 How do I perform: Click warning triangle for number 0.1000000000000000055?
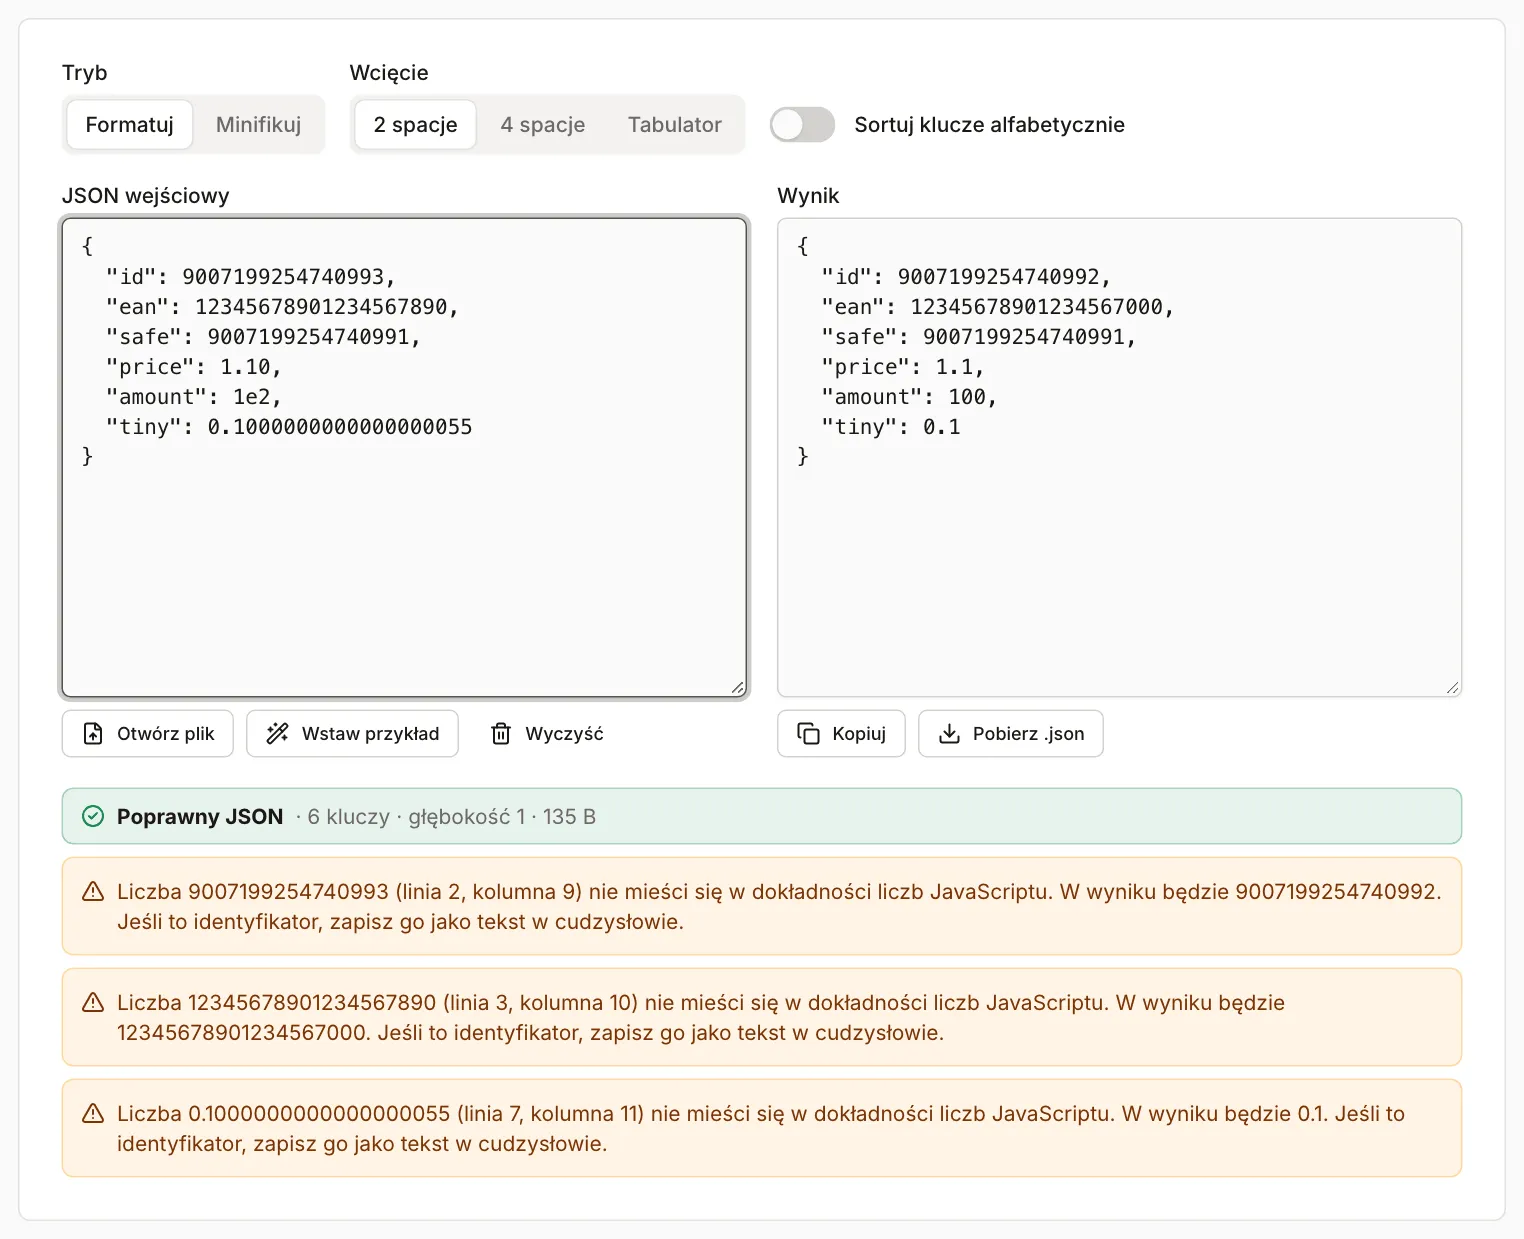(93, 1114)
